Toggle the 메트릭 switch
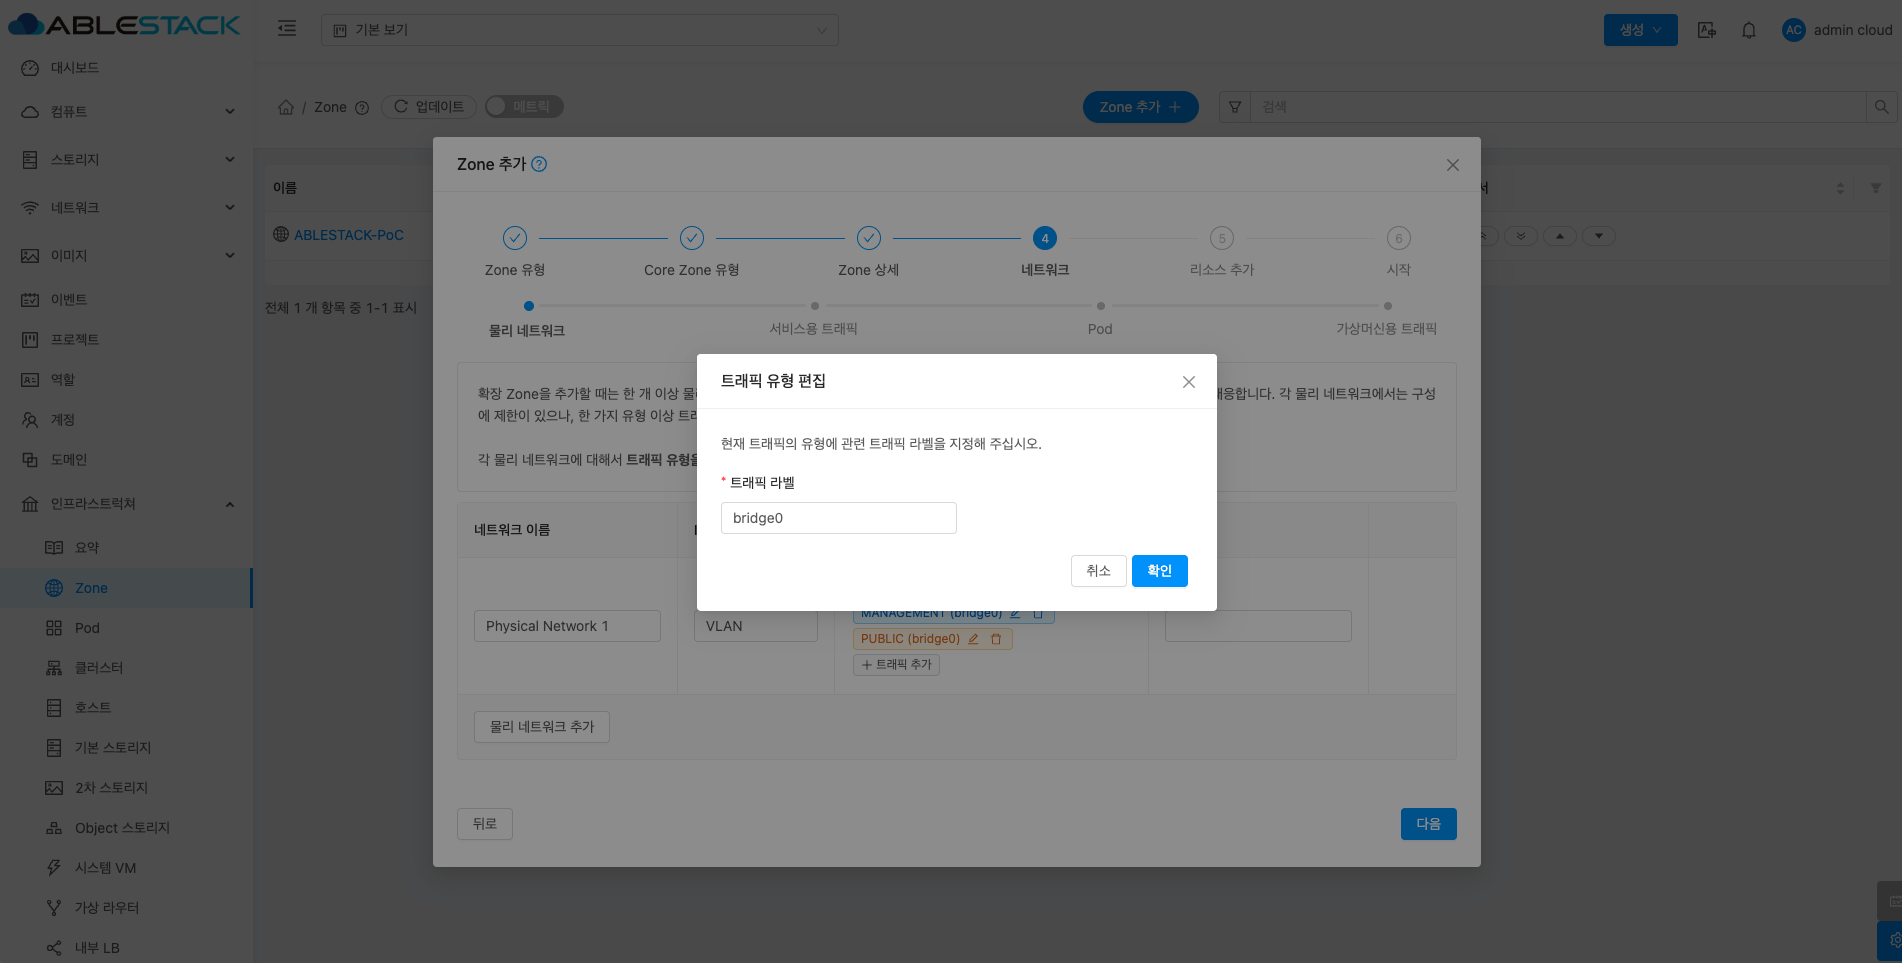This screenshot has height=963, width=1902. 524,107
